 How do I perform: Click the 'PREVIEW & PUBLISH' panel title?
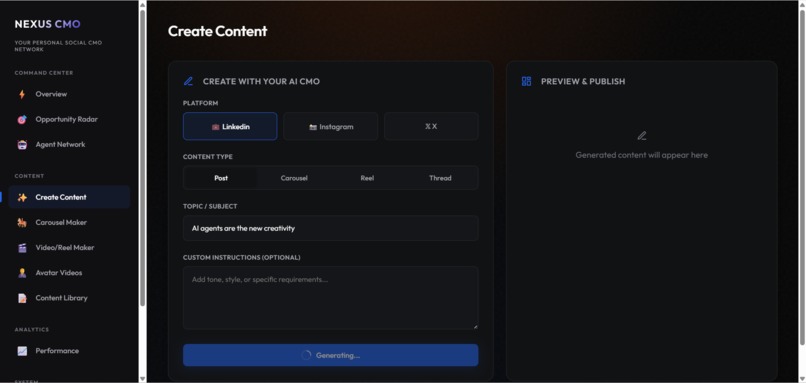(583, 81)
